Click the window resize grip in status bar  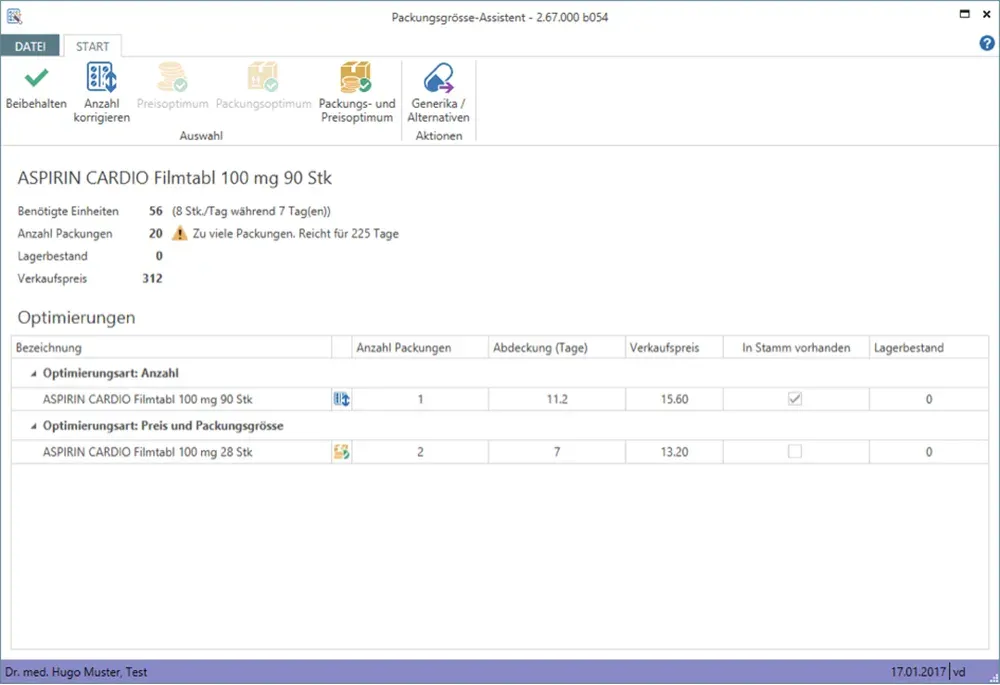(x=994, y=678)
